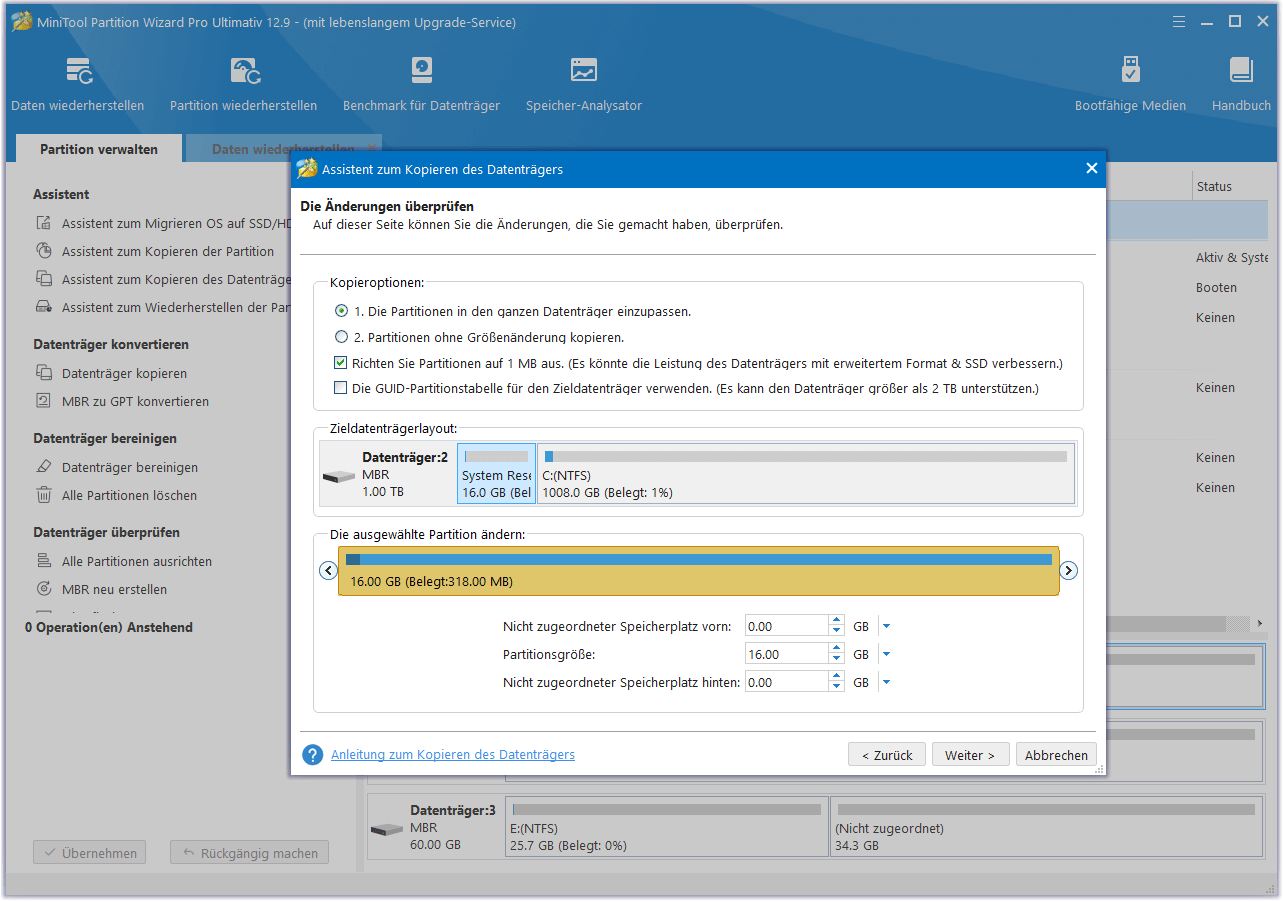Open unit dropdown for unallocated space before
Screen dimensions: 1283x902
[x=886, y=627]
